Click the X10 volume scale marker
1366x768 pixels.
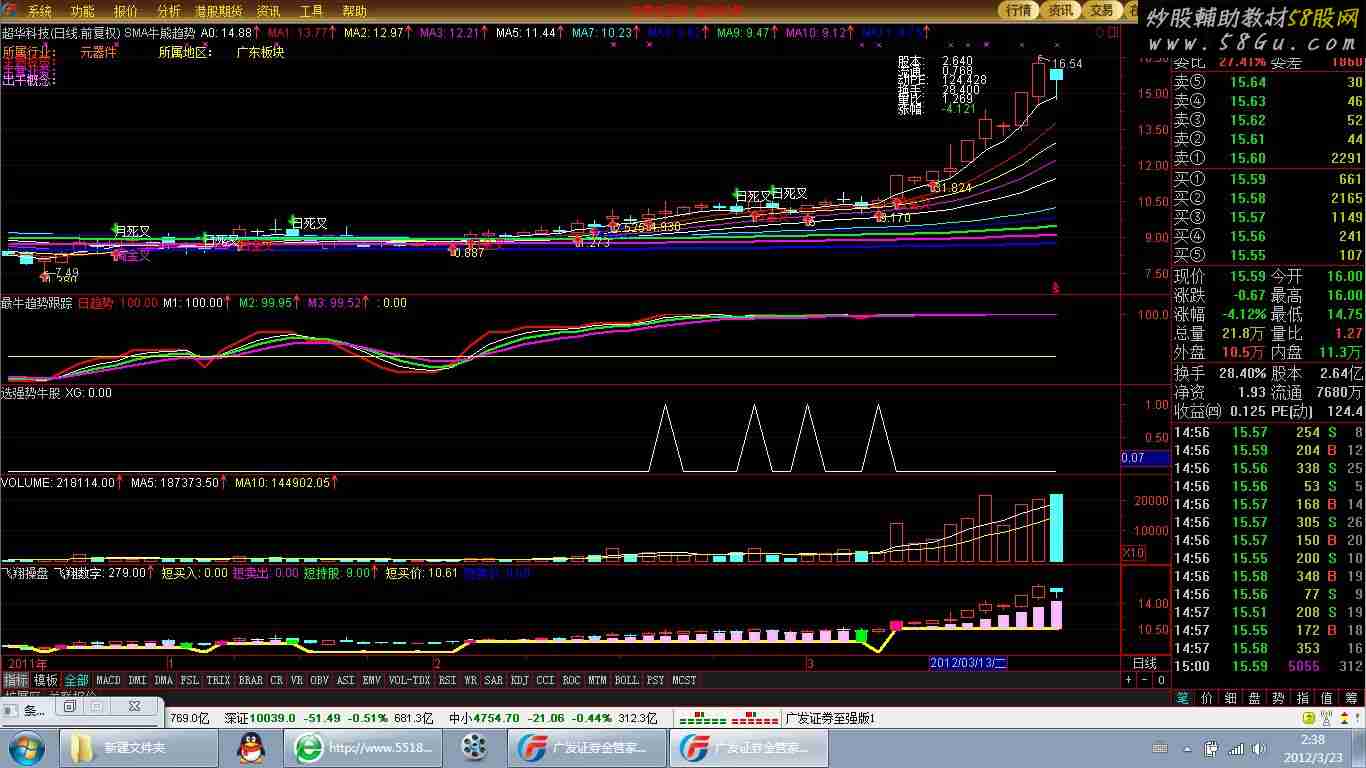1134,553
